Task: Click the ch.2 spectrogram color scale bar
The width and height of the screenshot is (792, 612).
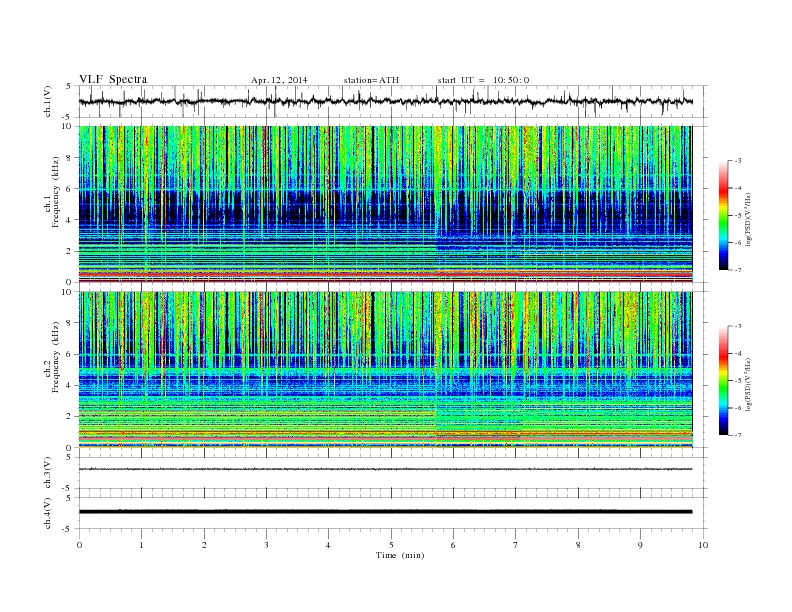Action: point(723,381)
